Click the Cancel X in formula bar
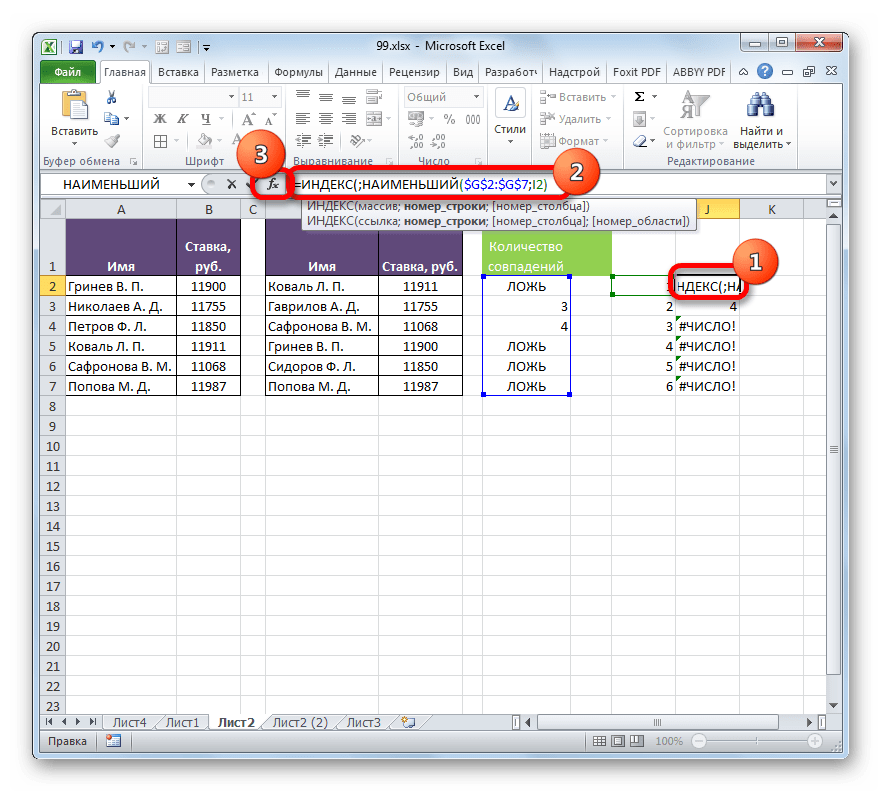The height and width of the screenshot is (792, 882). click(231, 184)
